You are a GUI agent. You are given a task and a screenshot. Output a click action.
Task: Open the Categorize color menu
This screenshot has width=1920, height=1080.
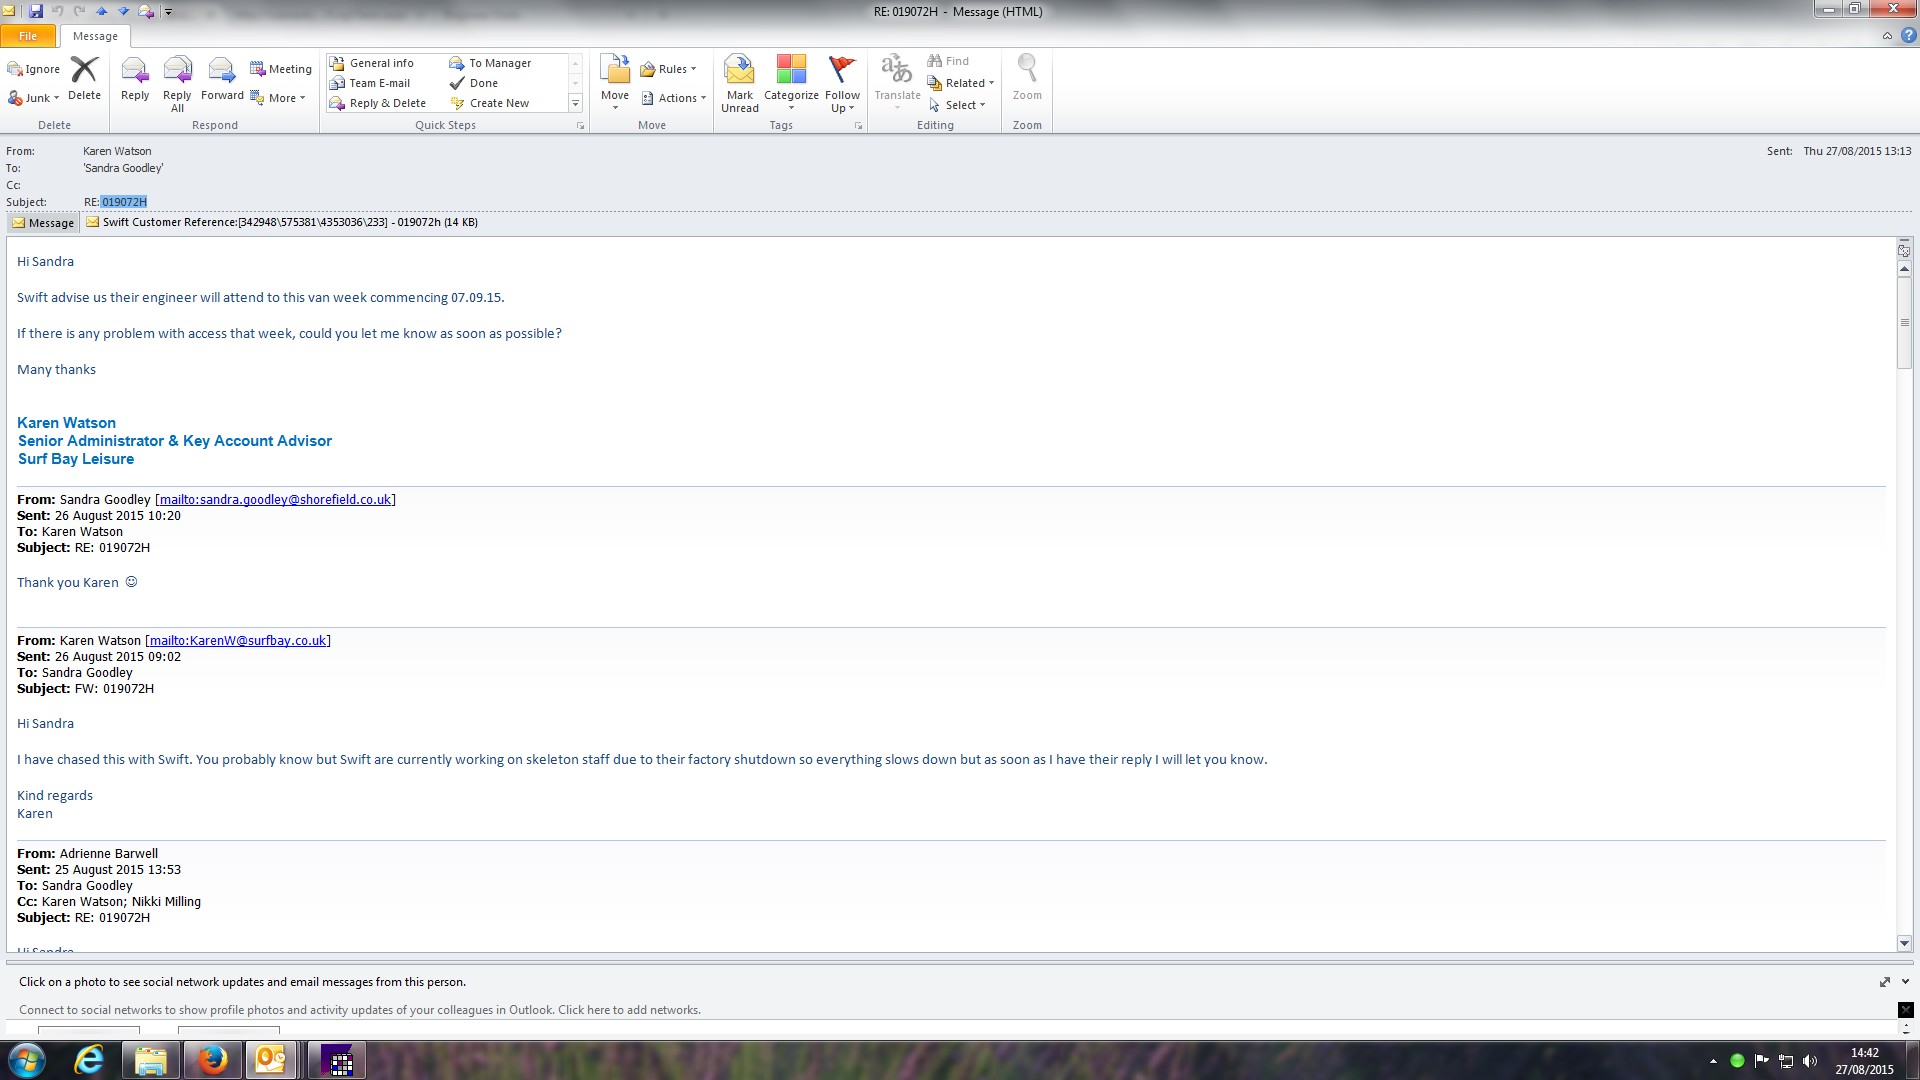791,83
